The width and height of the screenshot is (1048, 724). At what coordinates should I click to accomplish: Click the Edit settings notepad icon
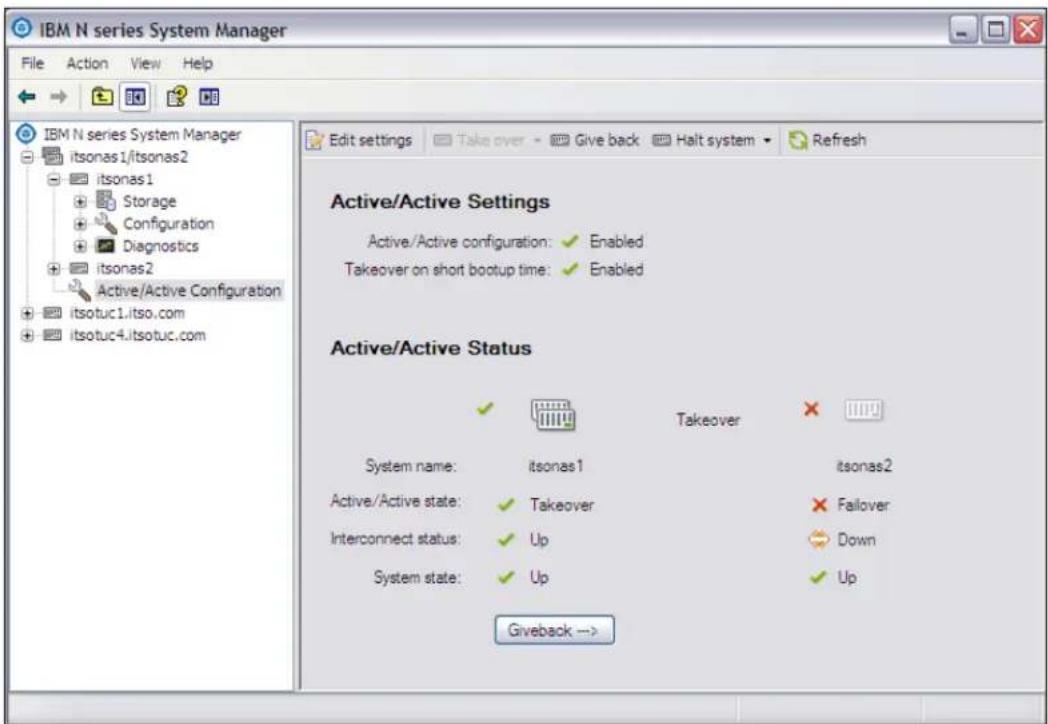coord(314,140)
